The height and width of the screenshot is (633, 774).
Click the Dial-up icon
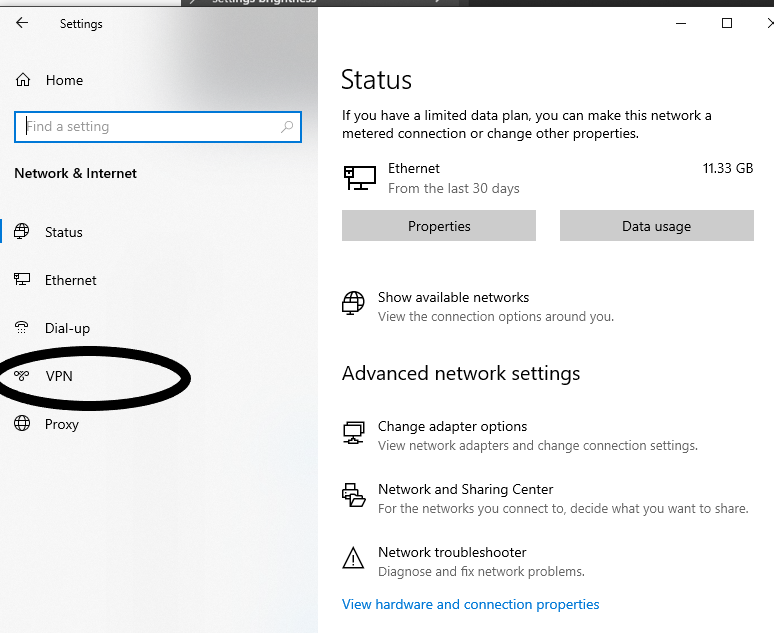pyautogui.click(x=23, y=328)
